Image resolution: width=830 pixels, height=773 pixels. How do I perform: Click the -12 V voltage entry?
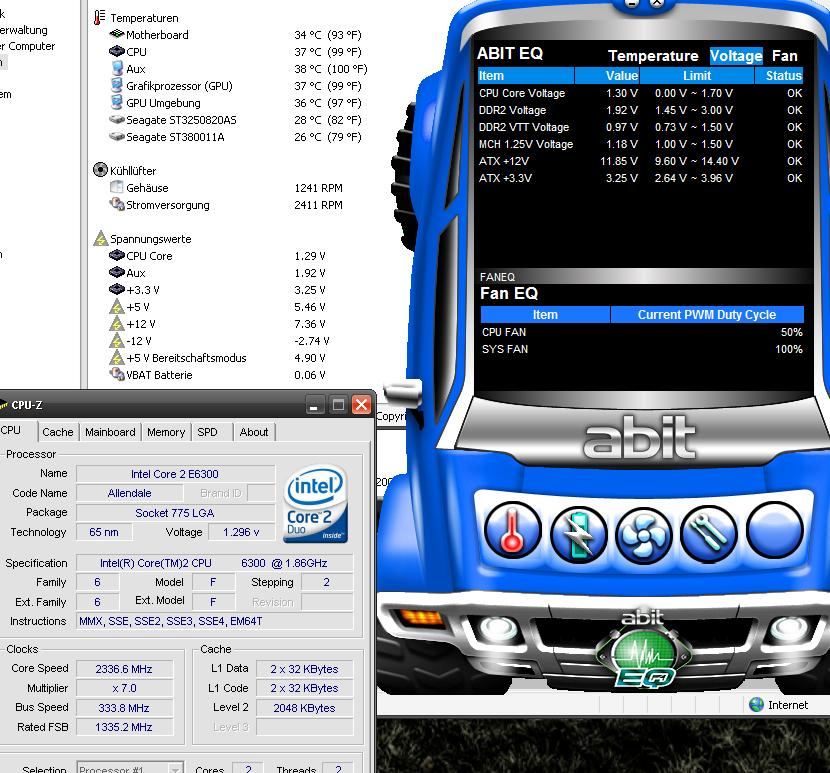[220, 340]
